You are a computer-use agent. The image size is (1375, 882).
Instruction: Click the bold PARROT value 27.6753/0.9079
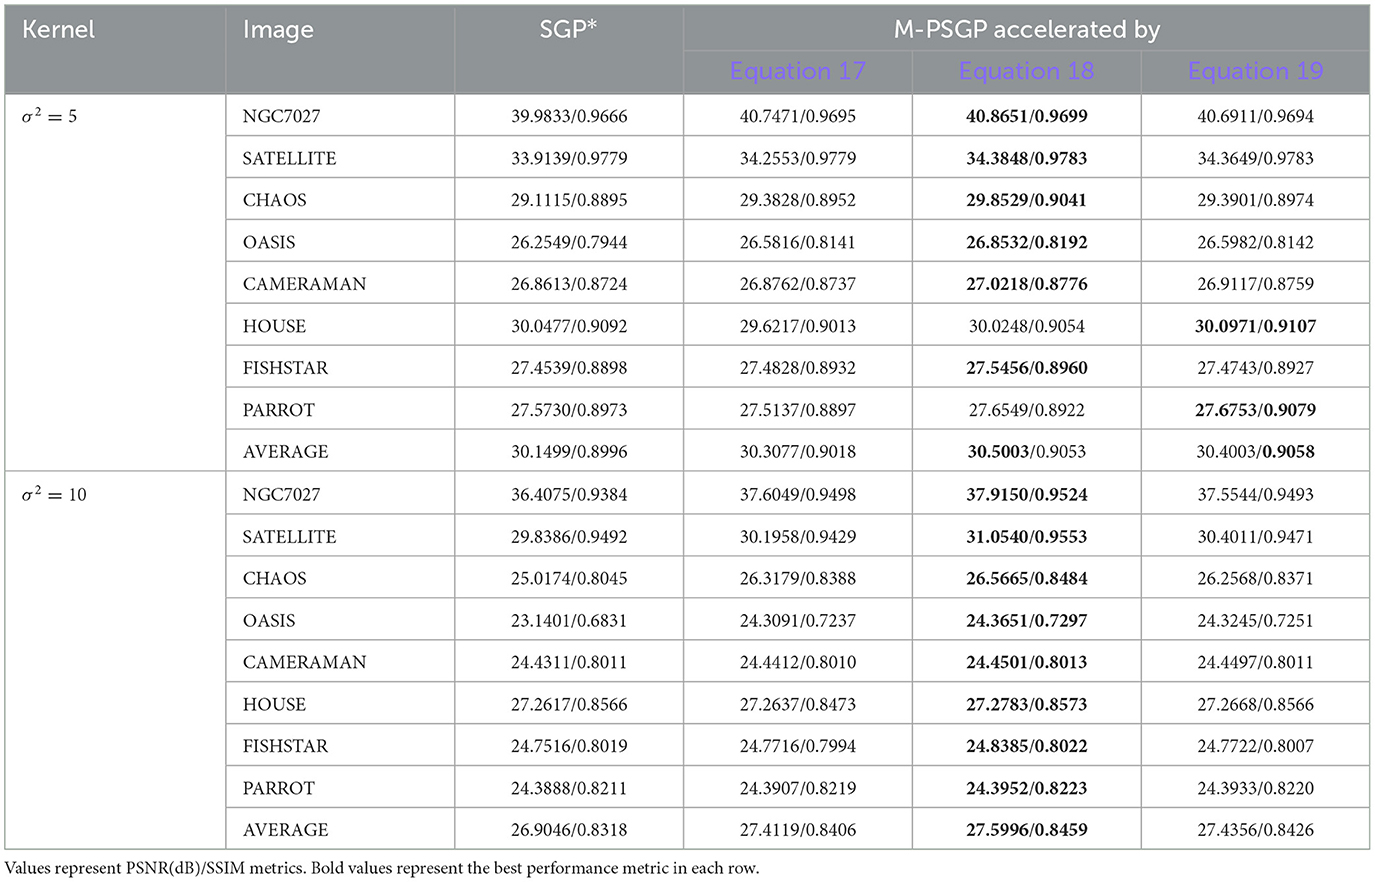click(x=1255, y=410)
